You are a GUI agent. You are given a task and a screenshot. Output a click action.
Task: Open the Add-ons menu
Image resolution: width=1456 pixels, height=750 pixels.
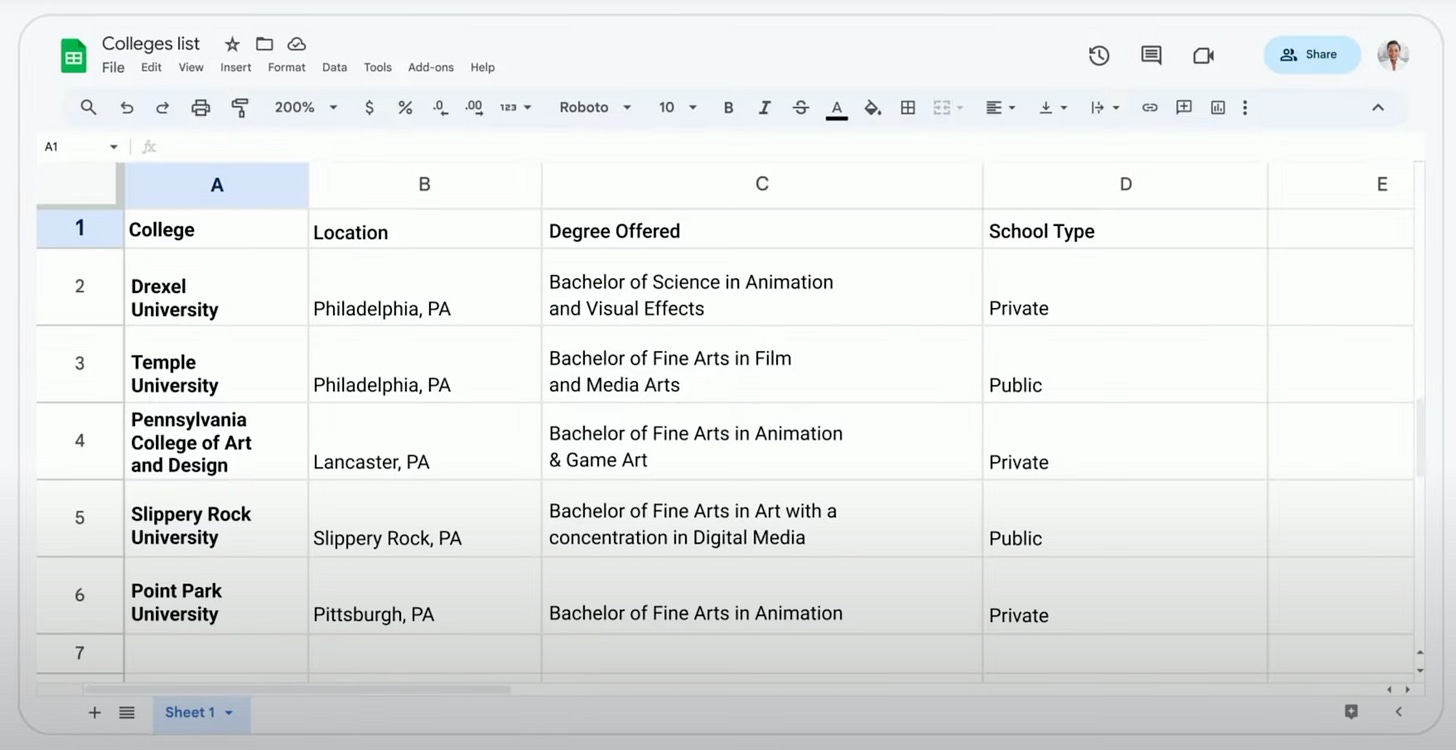pos(431,67)
